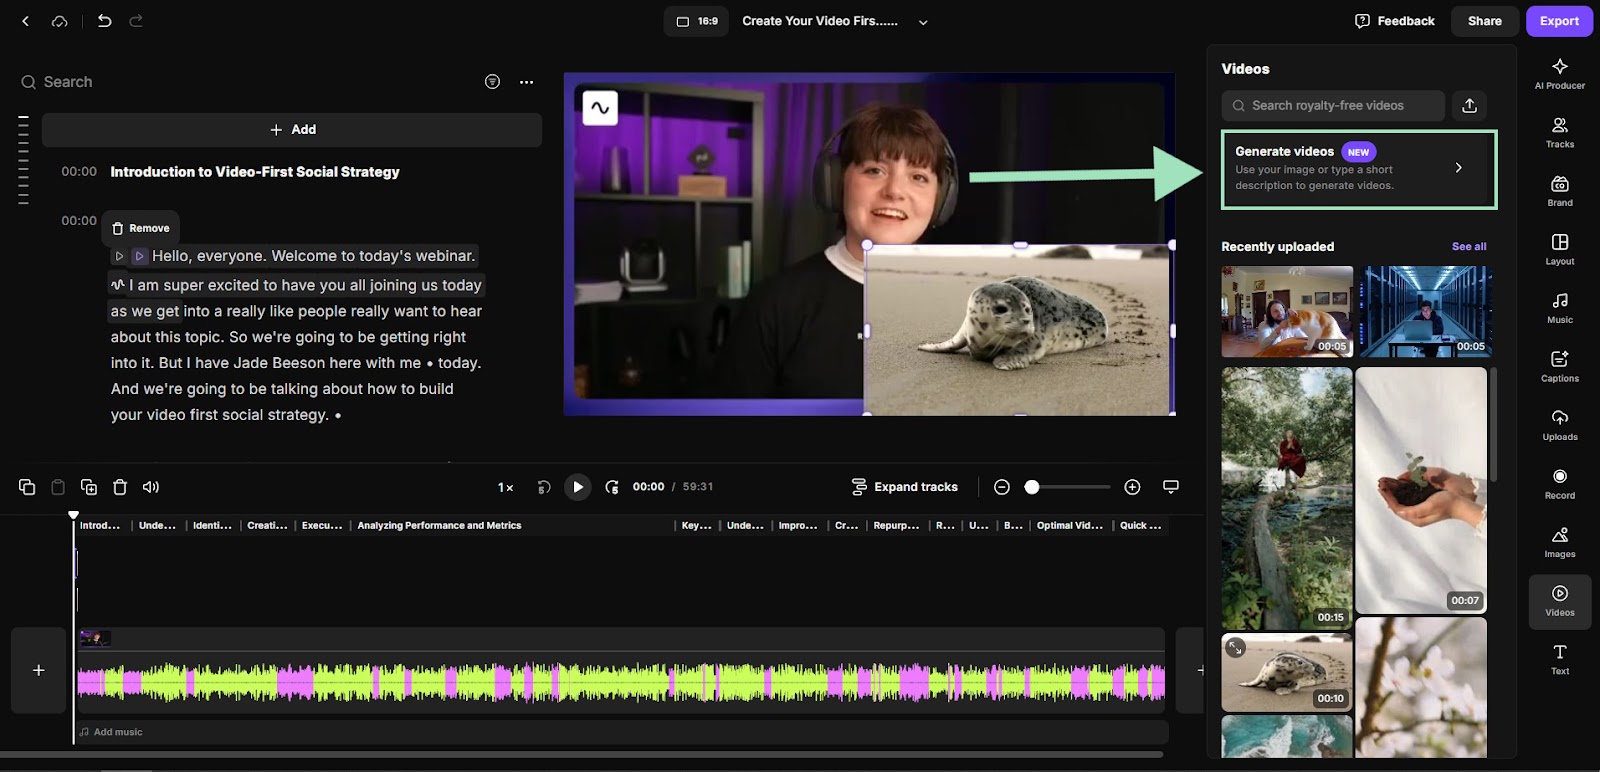Viewport: 1600px width, 772px height.
Task: Click the purple Export button
Action: 1558,21
